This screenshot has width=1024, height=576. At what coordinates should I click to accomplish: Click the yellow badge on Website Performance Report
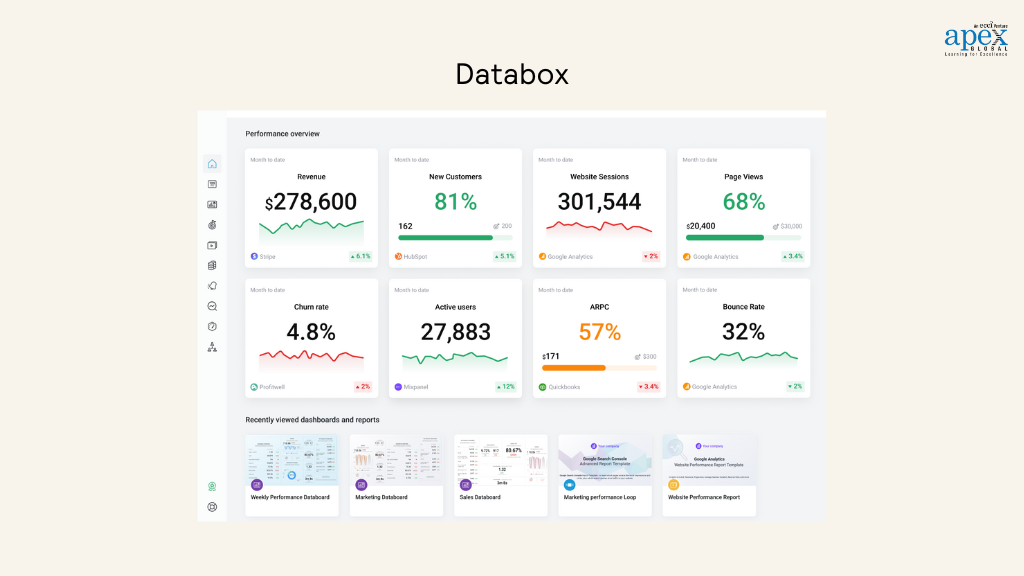click(x=673, y=485)
